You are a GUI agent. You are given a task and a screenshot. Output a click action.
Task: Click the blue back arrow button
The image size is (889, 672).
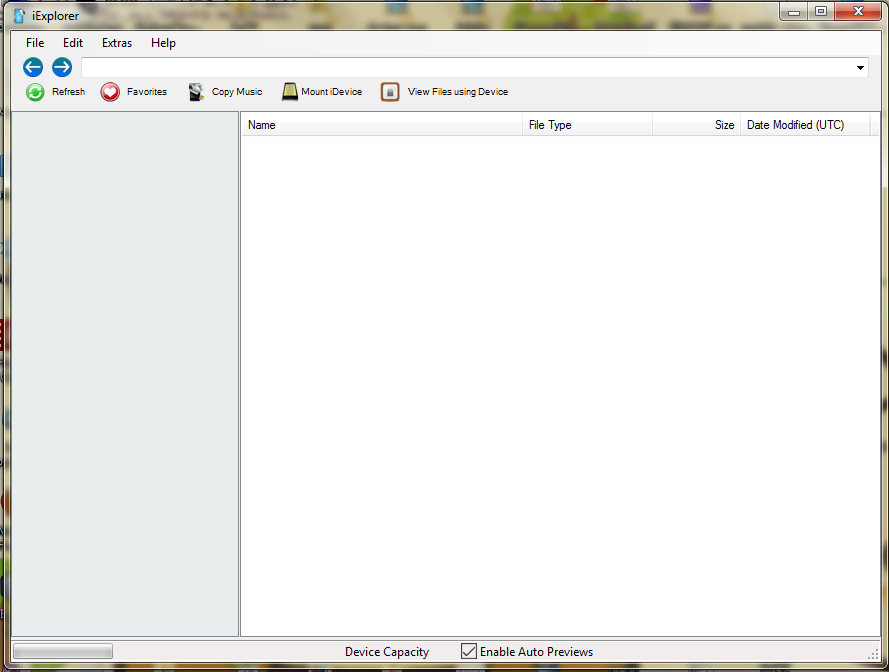[33, 67]
